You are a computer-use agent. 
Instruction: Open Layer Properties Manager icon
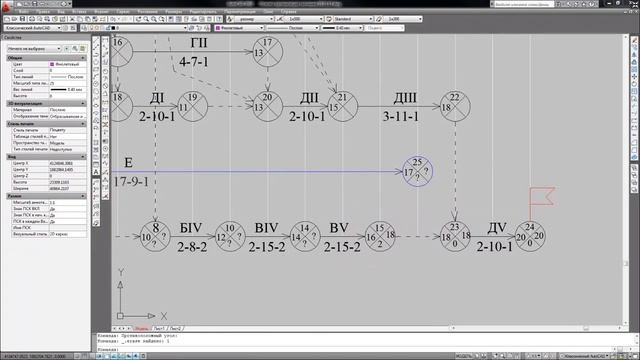coord(83,28)
